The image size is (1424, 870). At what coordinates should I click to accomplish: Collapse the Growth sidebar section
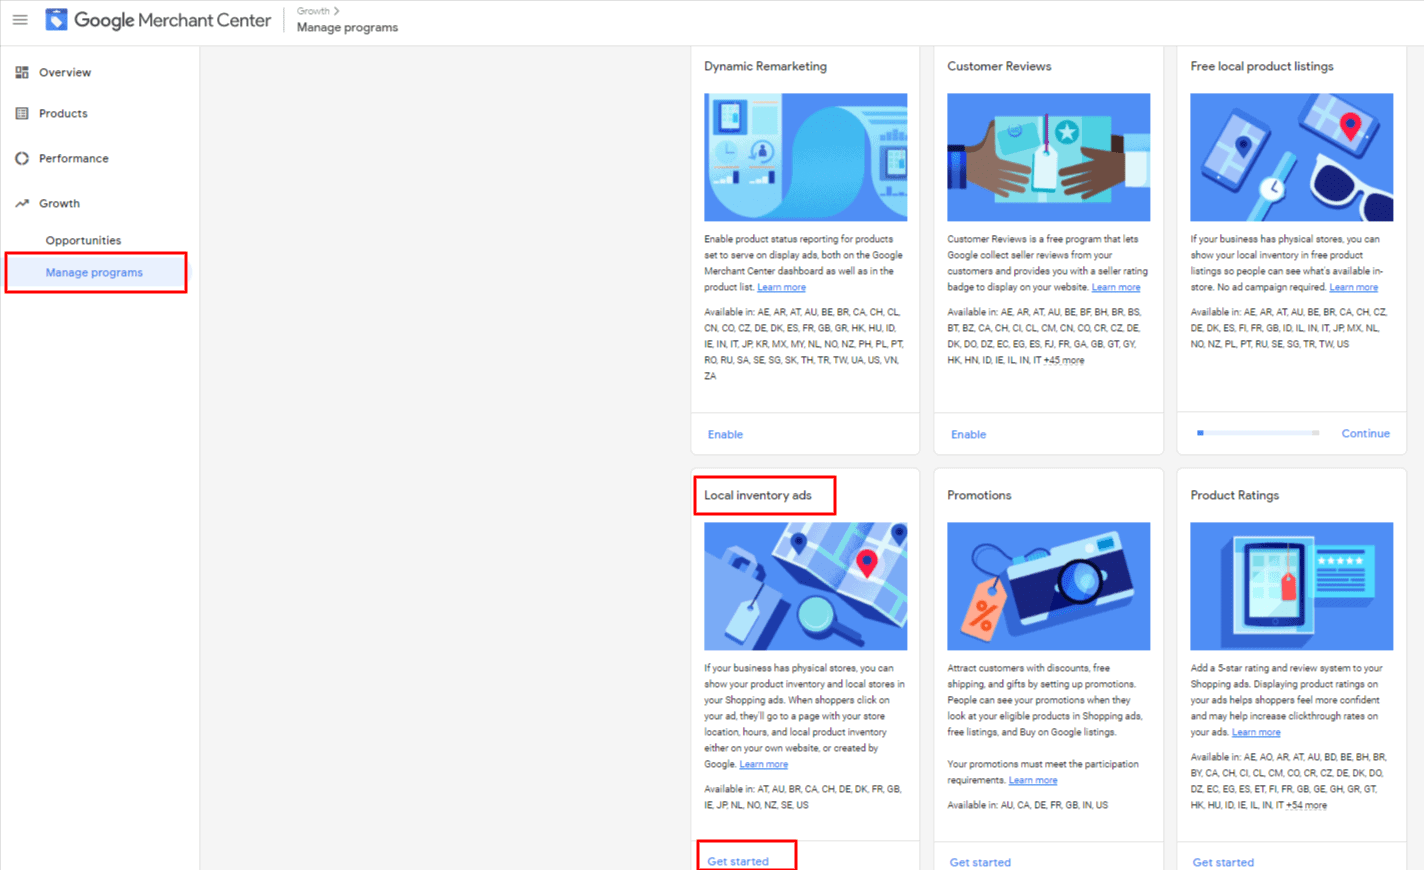pyautogui.click(x=59, y=203)
